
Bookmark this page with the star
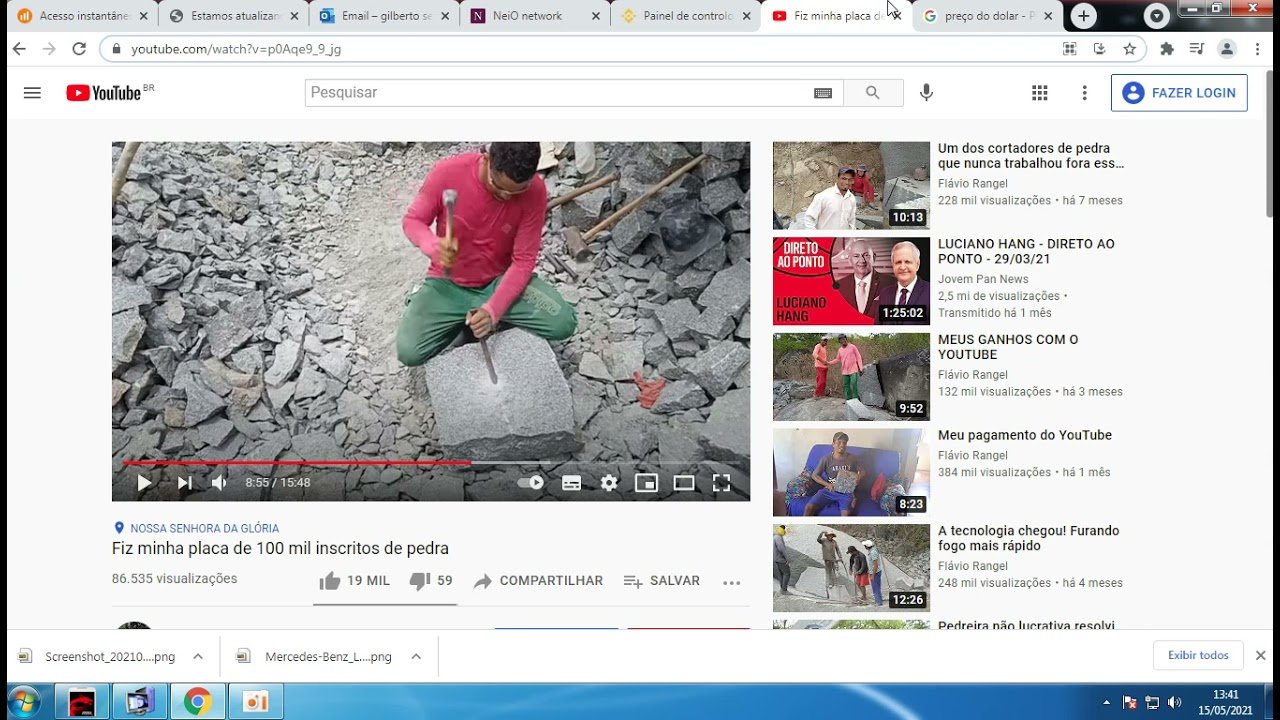(1130, 49)
